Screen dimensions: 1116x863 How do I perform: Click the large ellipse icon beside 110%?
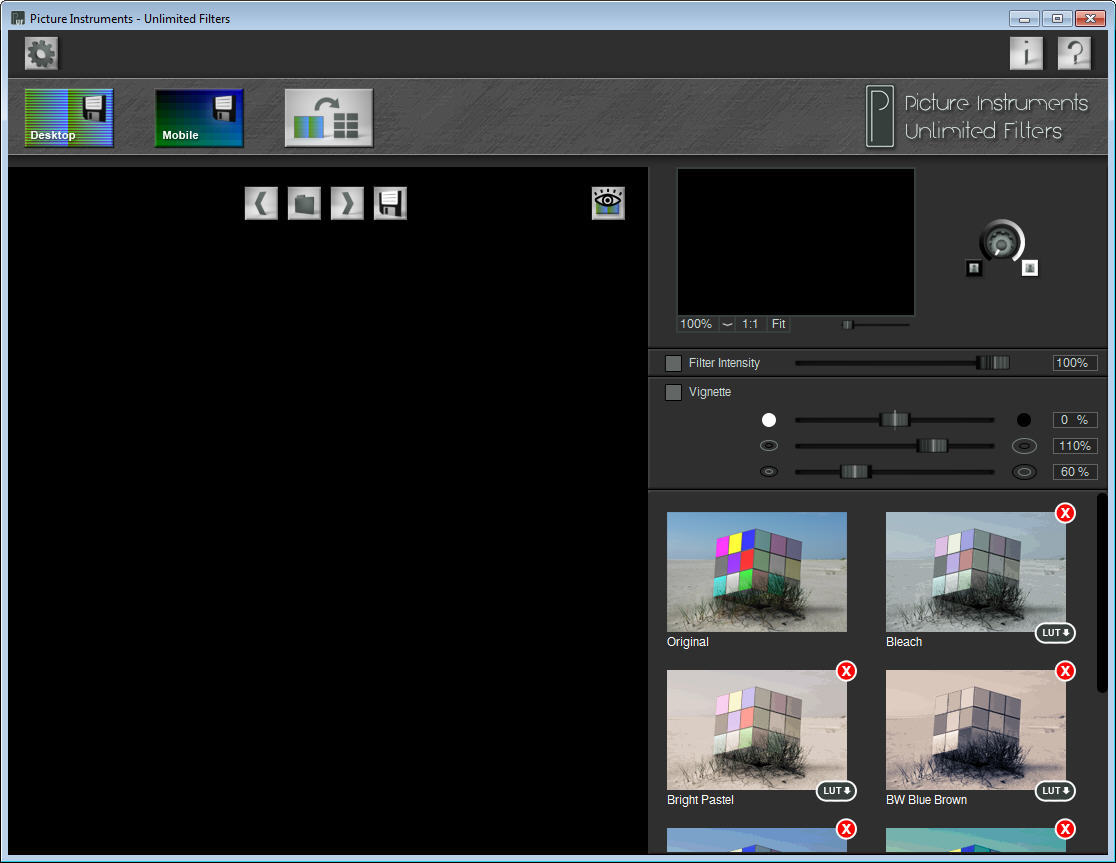pos(1024,446)
